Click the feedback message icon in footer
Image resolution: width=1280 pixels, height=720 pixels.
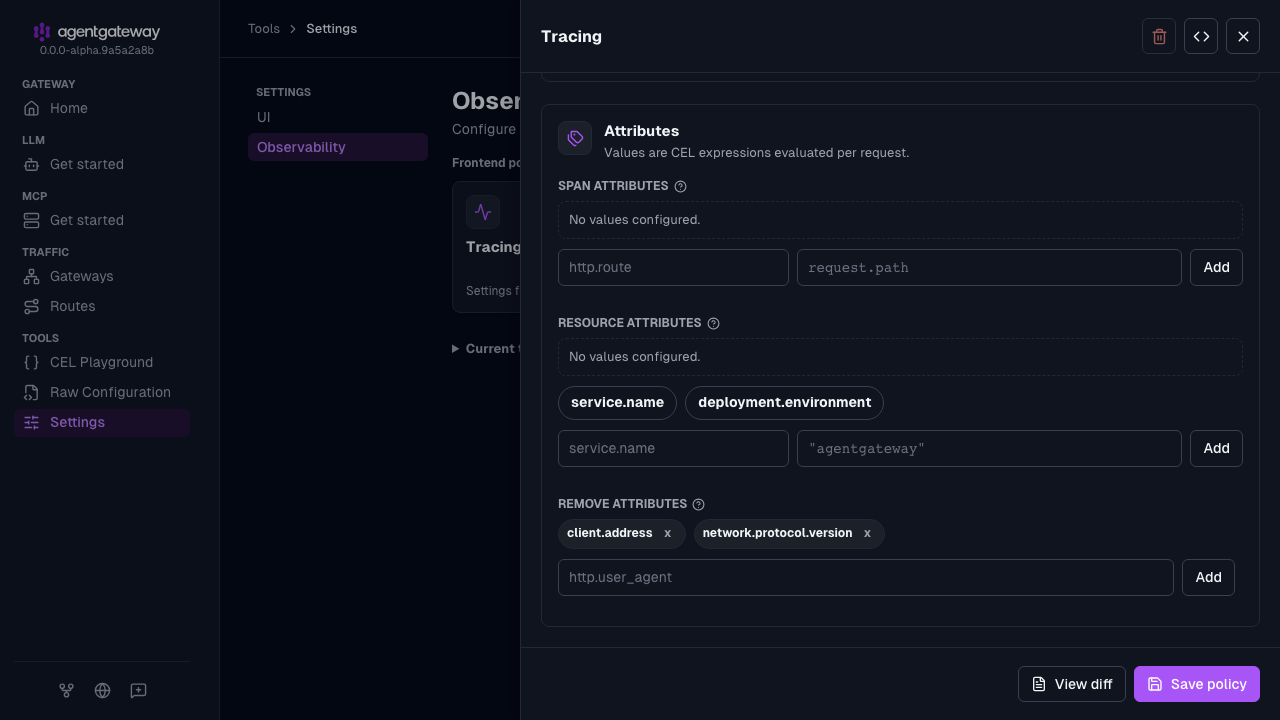138,690
